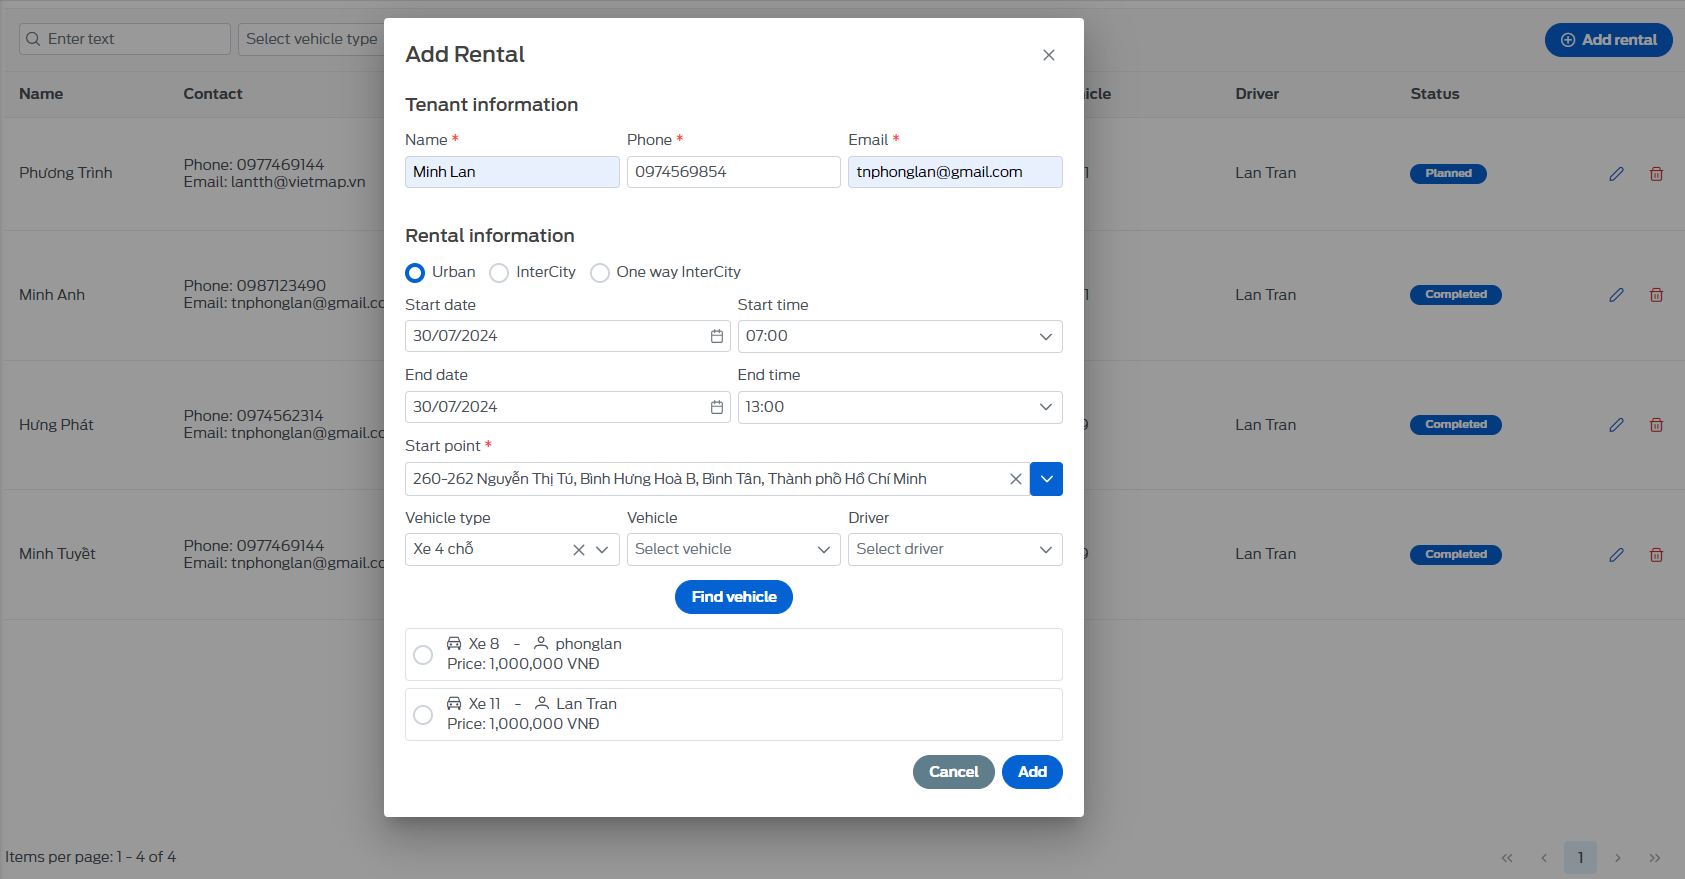Click the Name input field with Minh Lan
Image resolution: width=1685 pixels, height=879 pixels.
click(512, 172)
